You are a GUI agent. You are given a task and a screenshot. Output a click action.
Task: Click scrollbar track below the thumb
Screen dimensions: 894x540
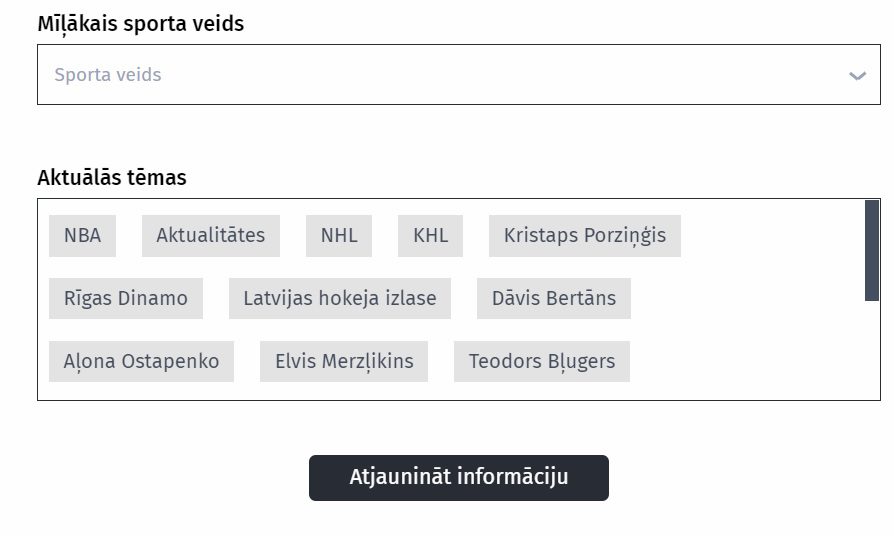871,350
